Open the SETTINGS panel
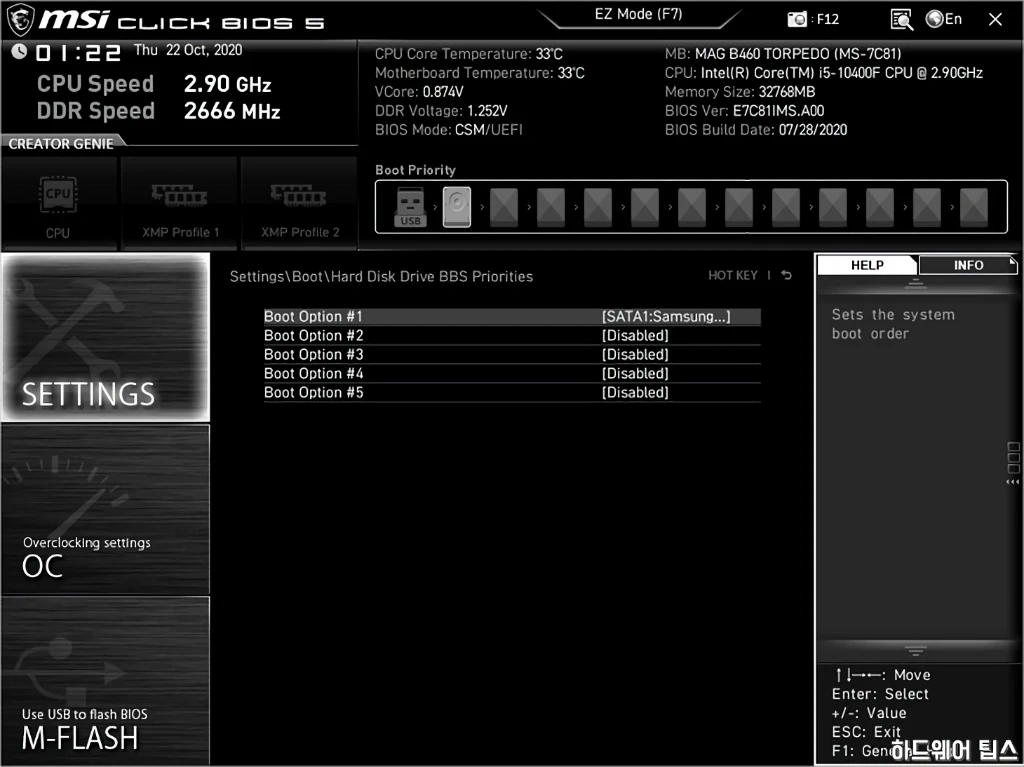 tap(105, 337)
